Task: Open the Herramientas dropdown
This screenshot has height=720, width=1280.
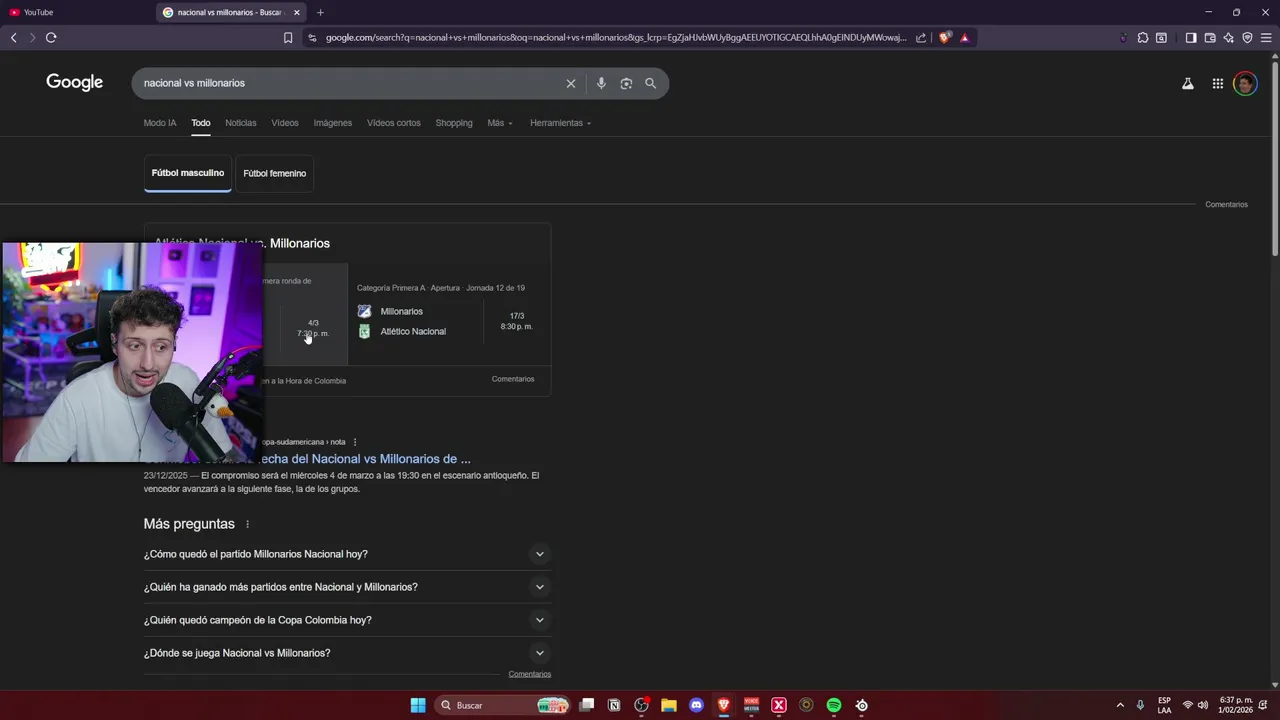Action: pyautogui.click(x=560, y=123)
